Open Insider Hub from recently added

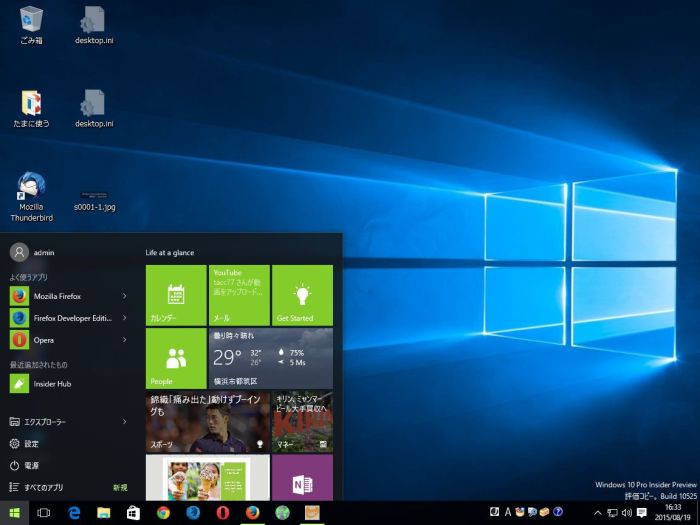pos(50,383)
